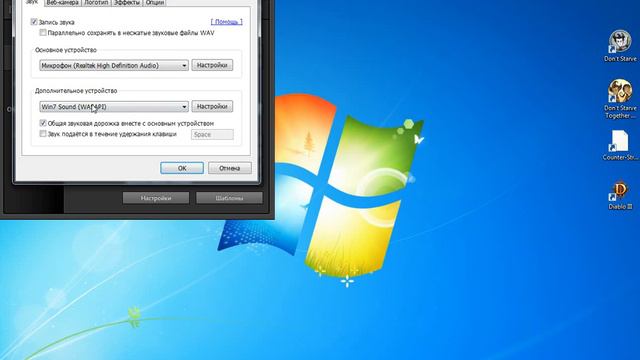Click the Основное устройство group label
Screen dimensions: 640x360
(66, 50)
